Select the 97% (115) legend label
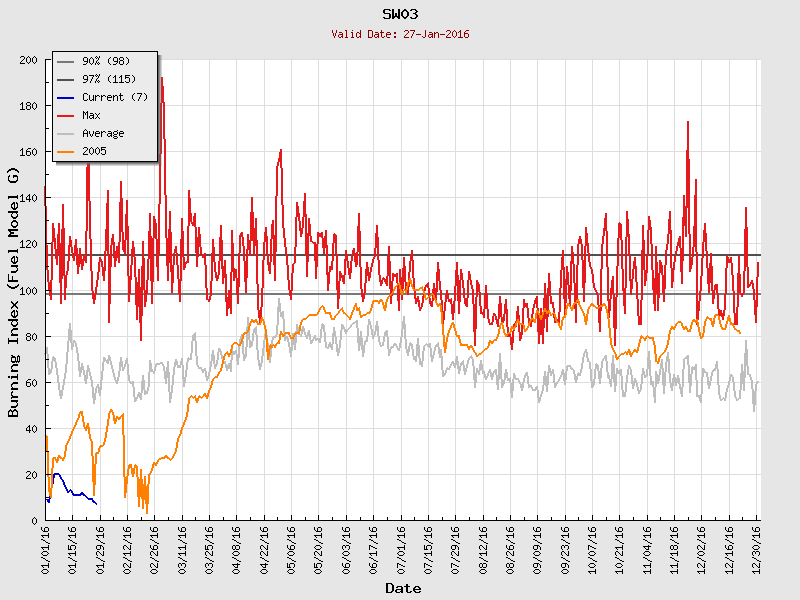This screenshot has width=800, height=600. (x=112, y=79)
